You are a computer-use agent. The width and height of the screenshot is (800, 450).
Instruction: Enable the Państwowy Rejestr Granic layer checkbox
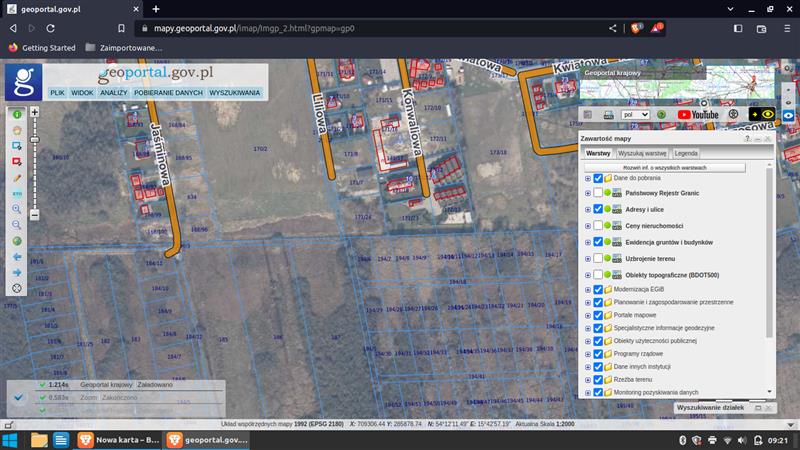click(x=598, y=193)
